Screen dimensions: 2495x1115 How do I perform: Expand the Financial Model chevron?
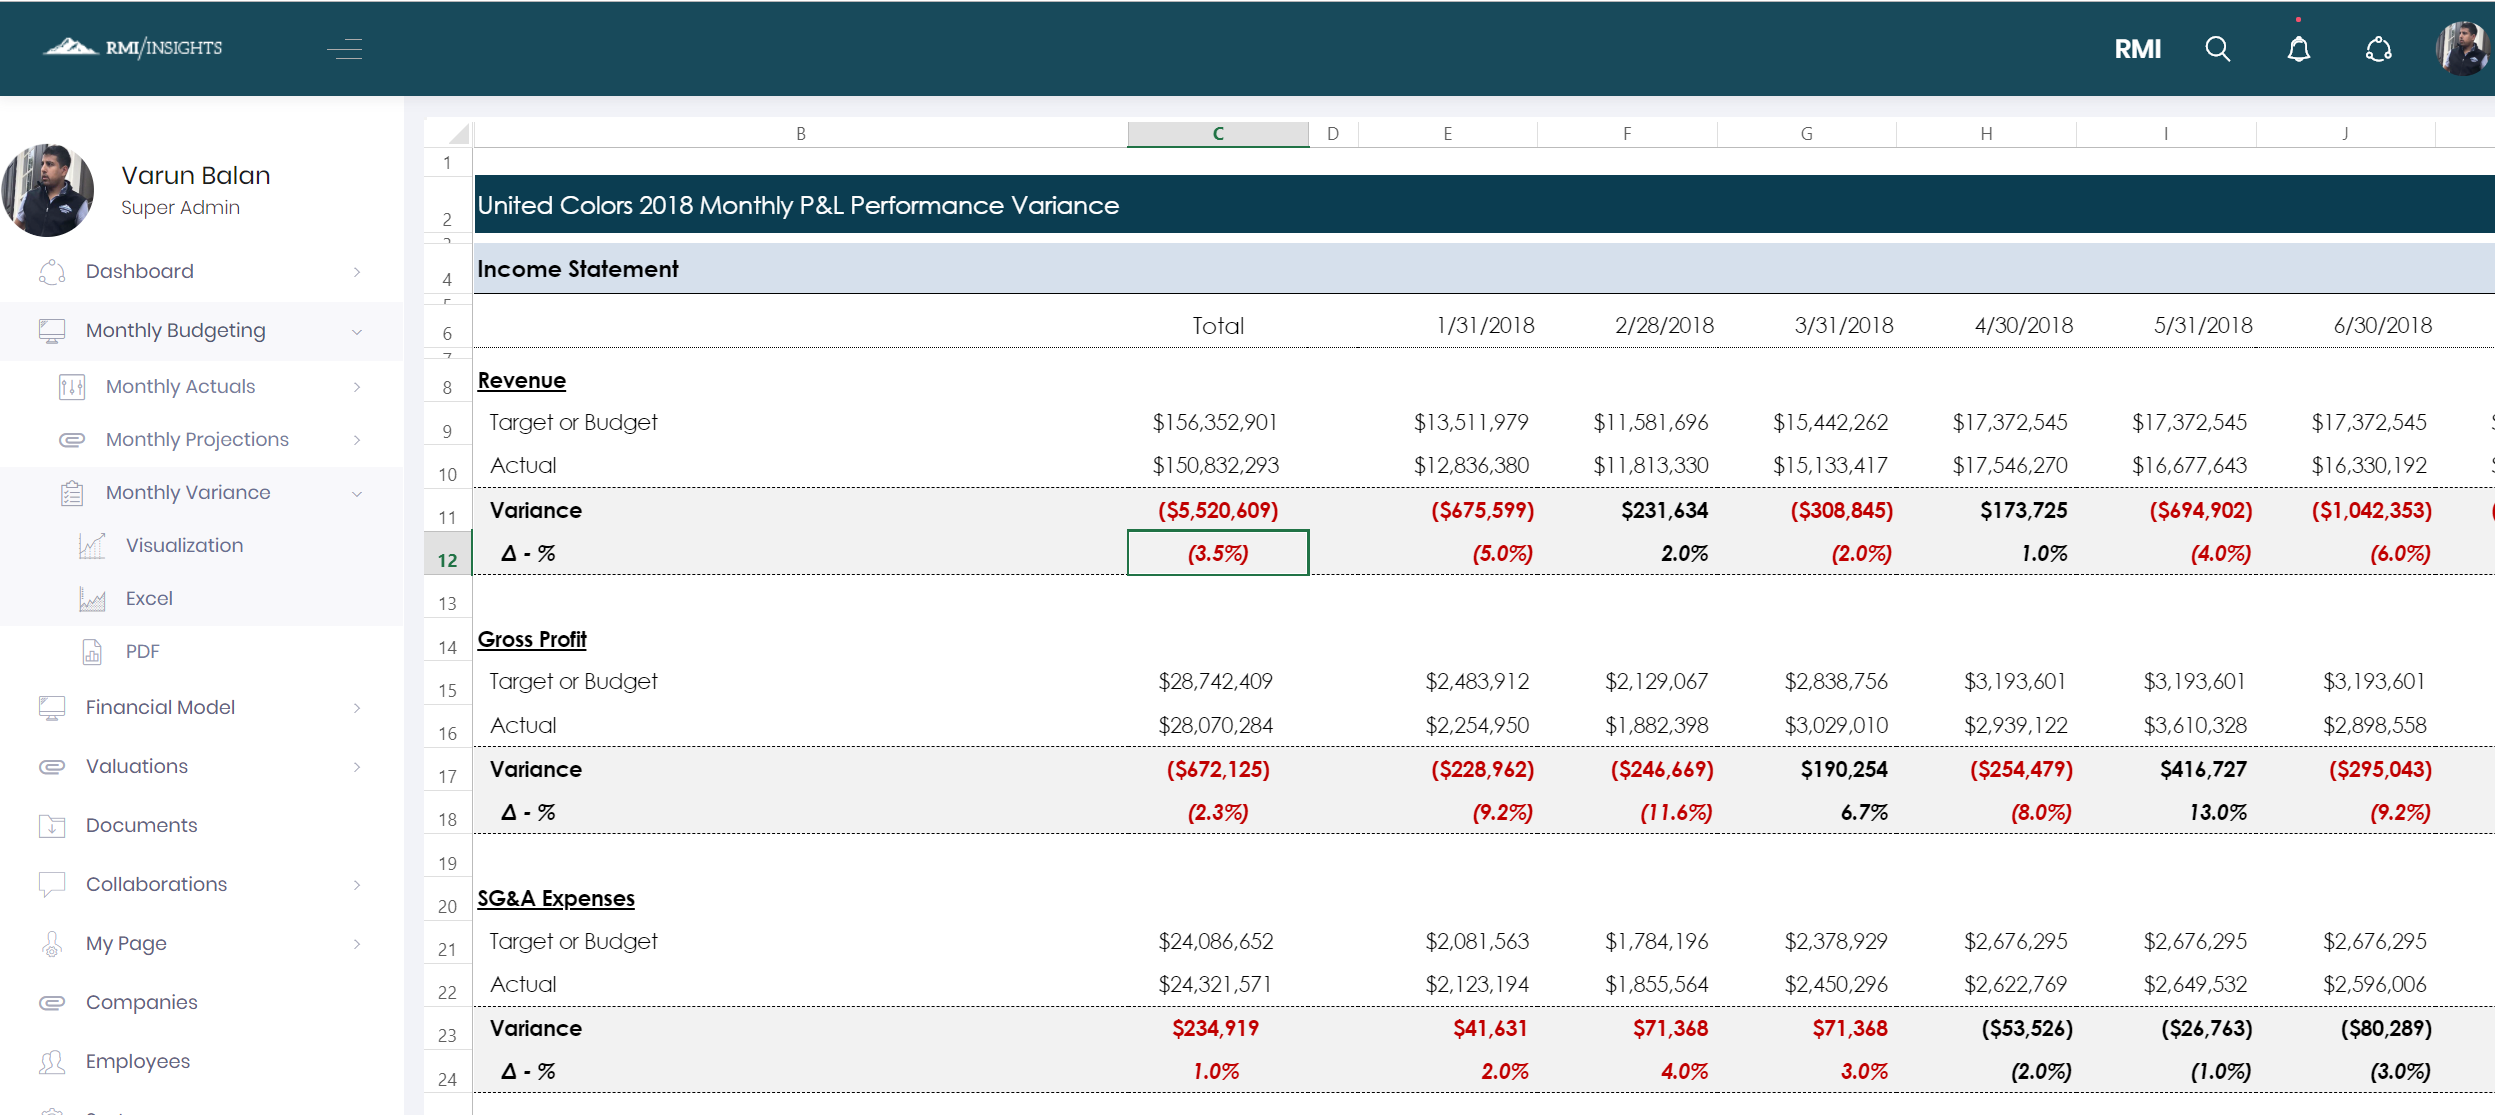[x=357, y=708]
